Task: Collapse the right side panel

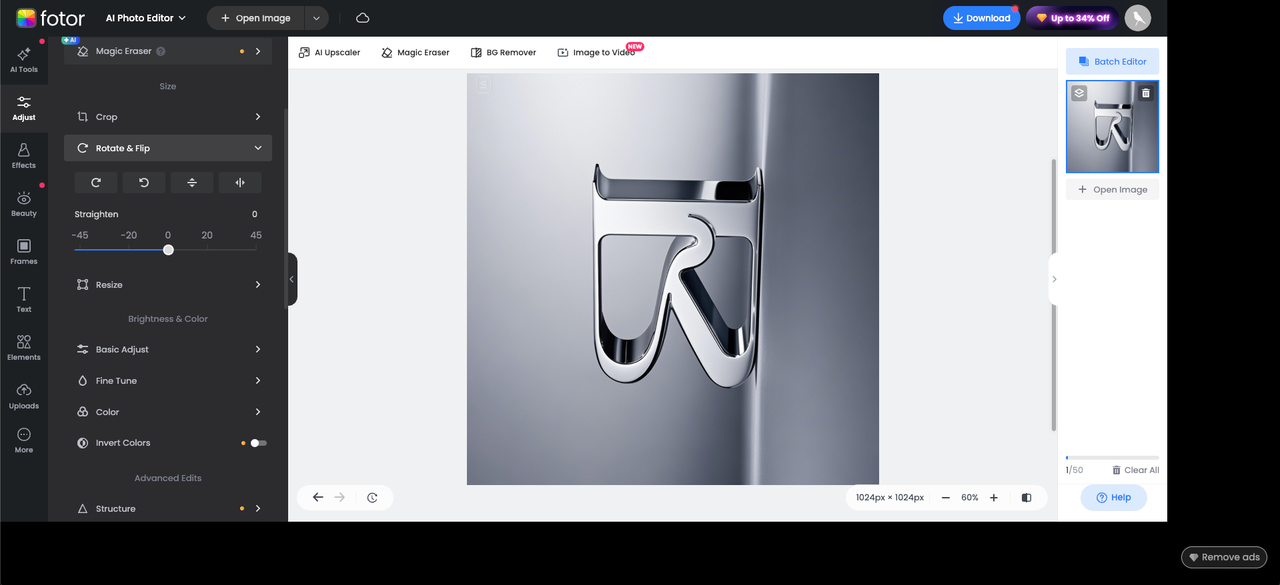Action: pos(1054,279)
